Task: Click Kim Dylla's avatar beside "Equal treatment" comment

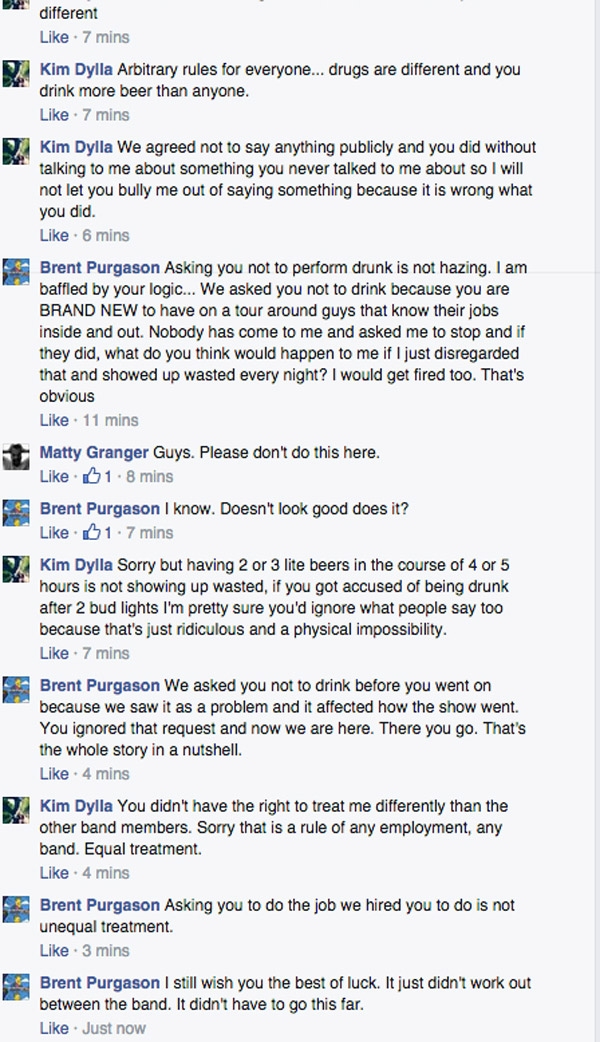Action: (15, 809)
